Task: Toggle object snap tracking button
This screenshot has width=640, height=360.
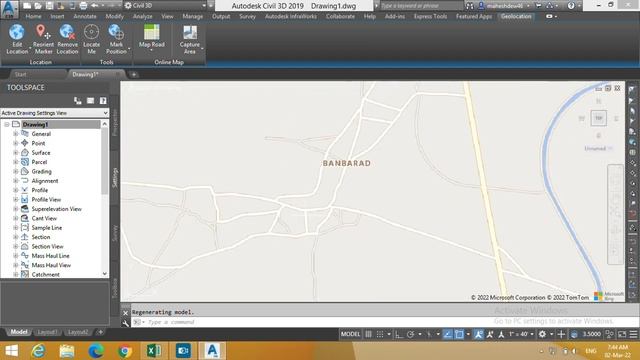Action: pyautogui.click(x=448, y=334)
